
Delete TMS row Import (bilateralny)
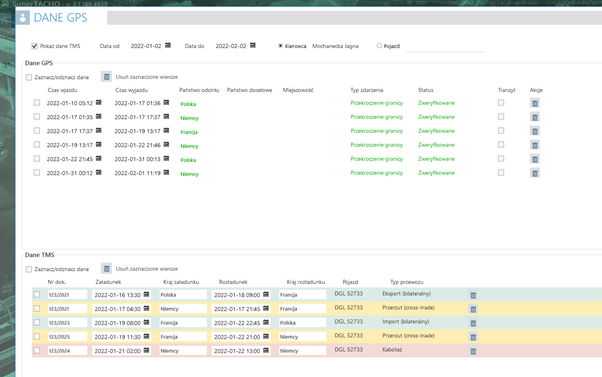[x=473, y=323]
